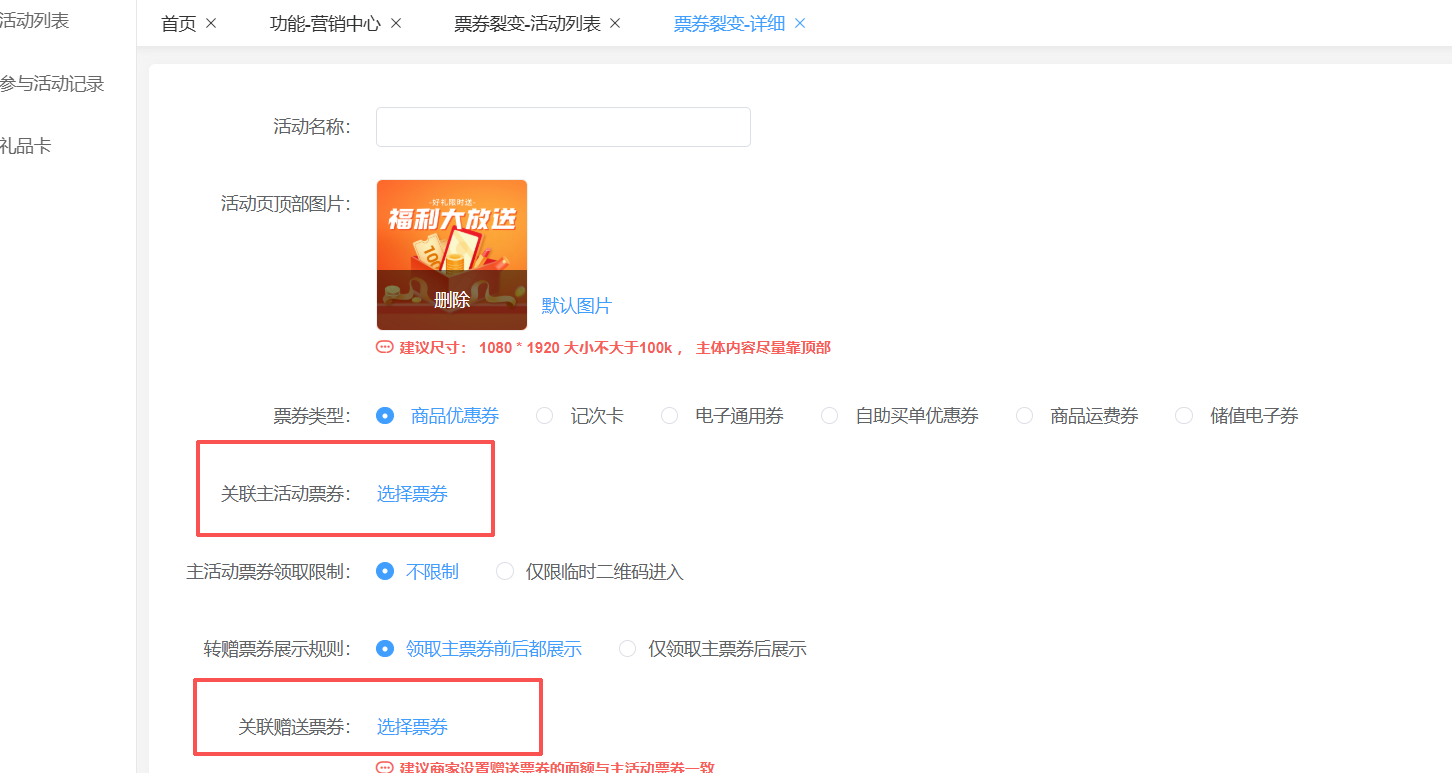Switch to 票券裂变-活动列表 tab
Screen dimensions: 1452x773
click(527, 24)
